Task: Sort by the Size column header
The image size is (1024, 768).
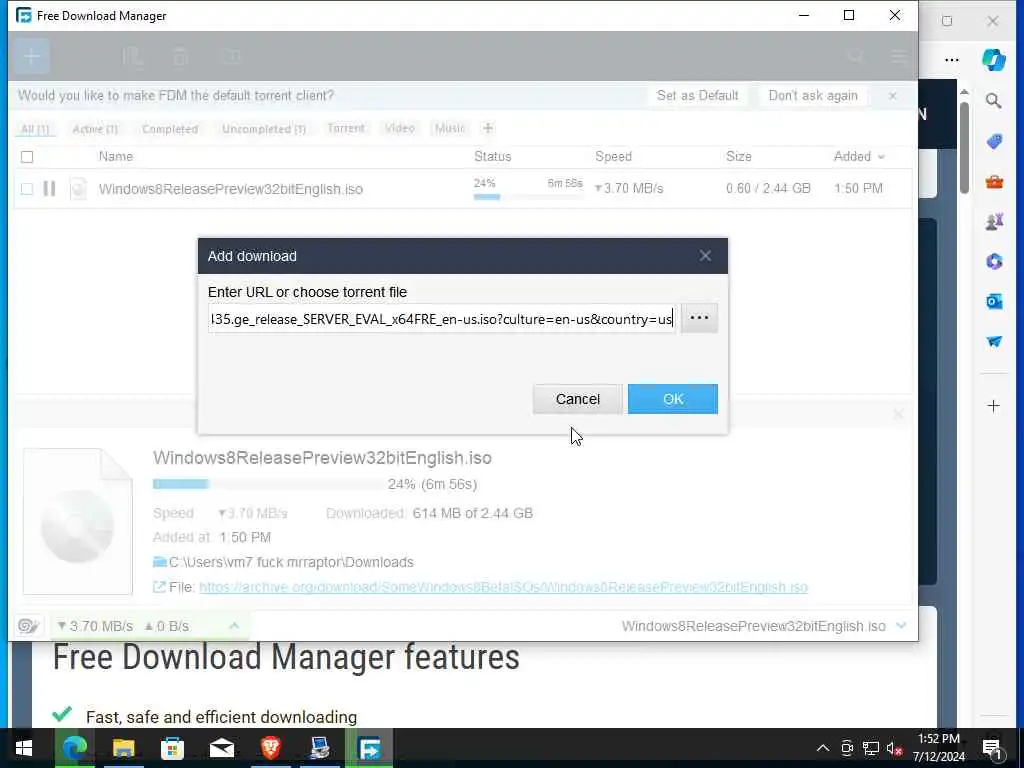Action: click(x=739, y=157)
